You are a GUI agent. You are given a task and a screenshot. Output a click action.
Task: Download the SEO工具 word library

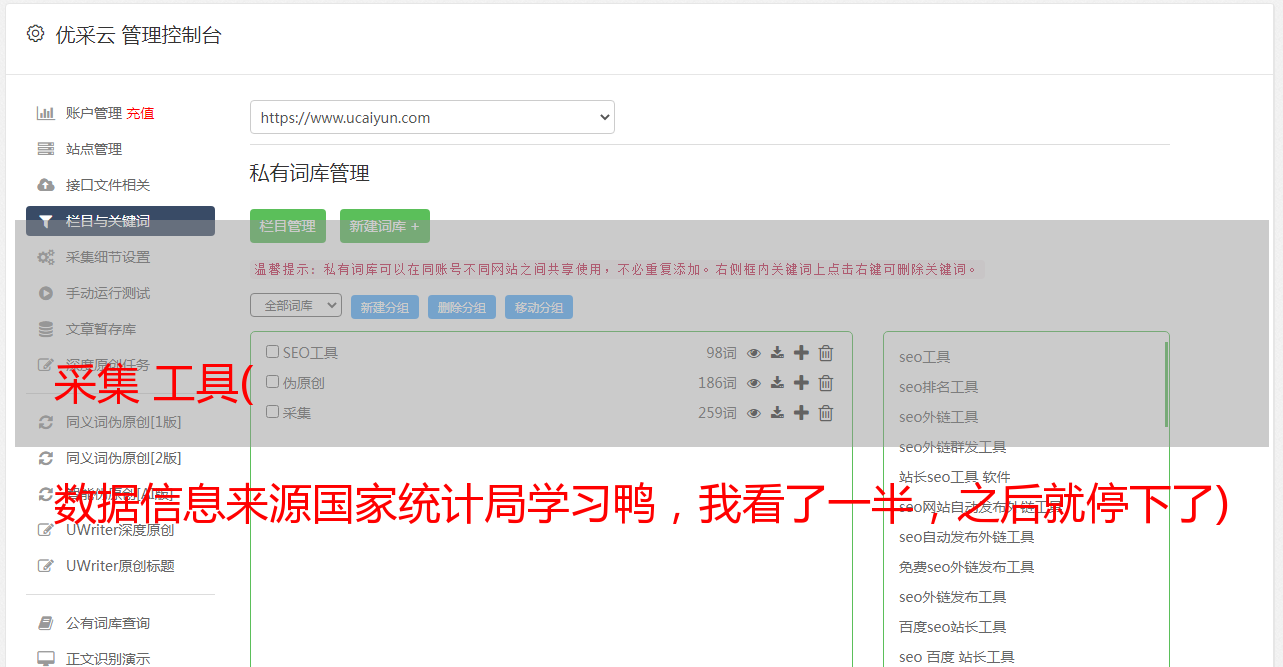point(777,353)
